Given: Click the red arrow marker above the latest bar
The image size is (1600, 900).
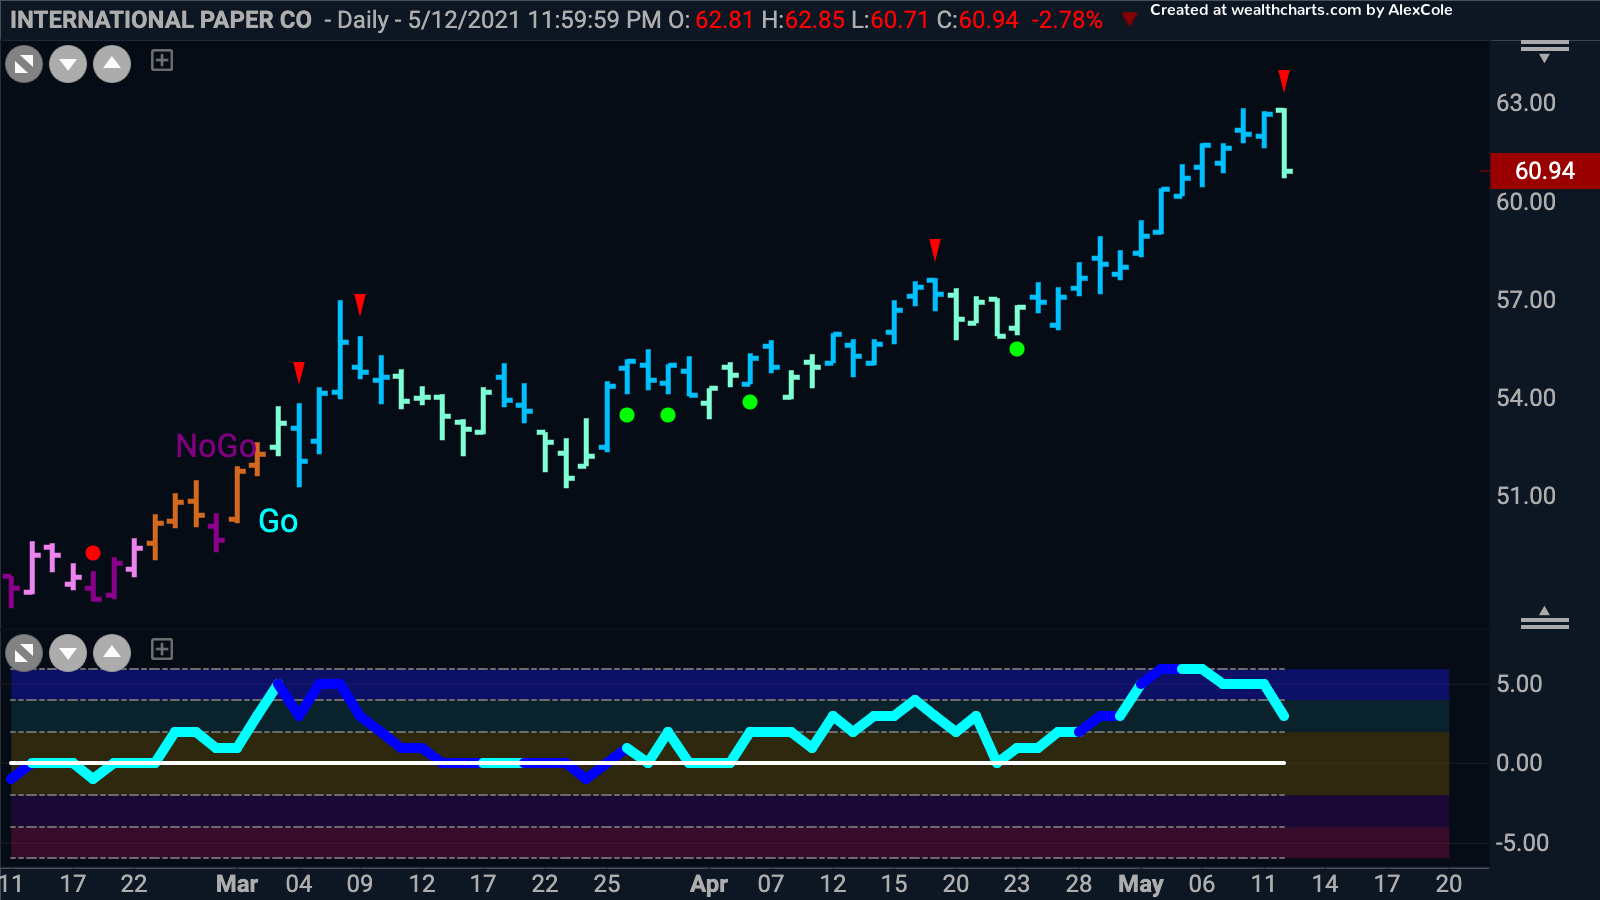Looking at the screenshot, I should [1284, 80].
